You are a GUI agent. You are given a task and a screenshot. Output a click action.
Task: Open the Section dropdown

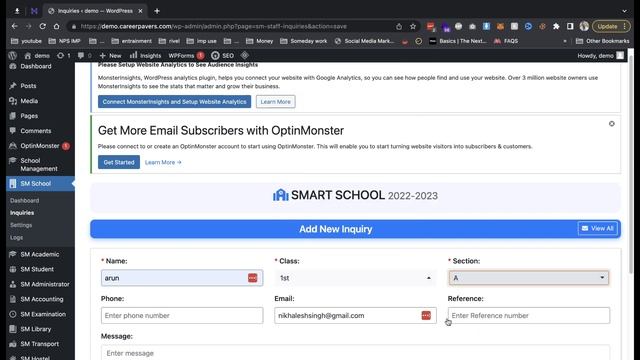pos(529,278)
